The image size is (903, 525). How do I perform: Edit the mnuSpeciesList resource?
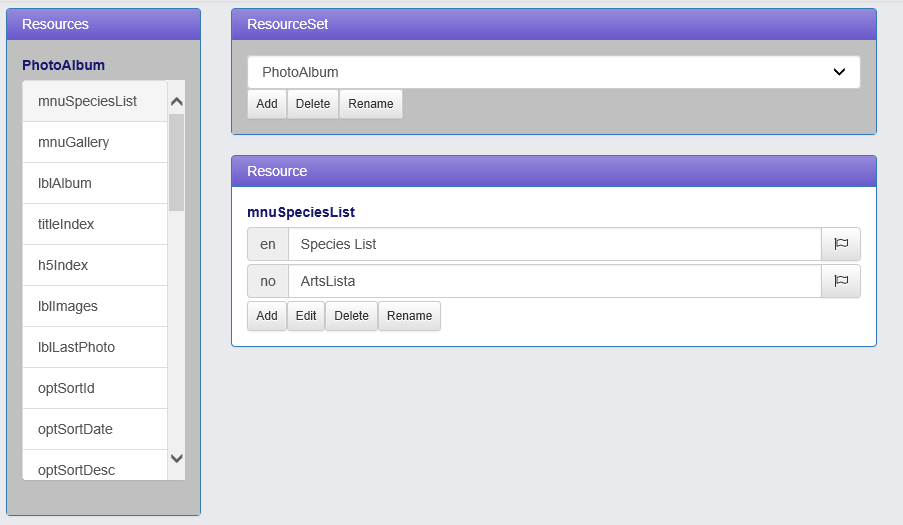(x=306, y=316)
